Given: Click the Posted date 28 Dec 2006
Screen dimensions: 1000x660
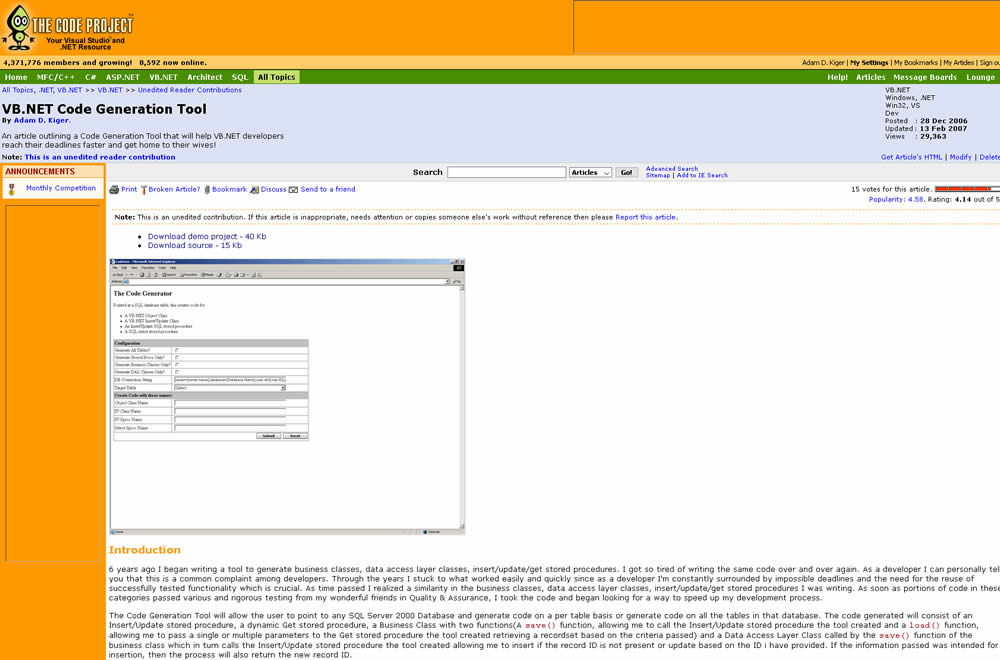Looking at the screenshot, I should pyautogui.click(x=943, y=121).
